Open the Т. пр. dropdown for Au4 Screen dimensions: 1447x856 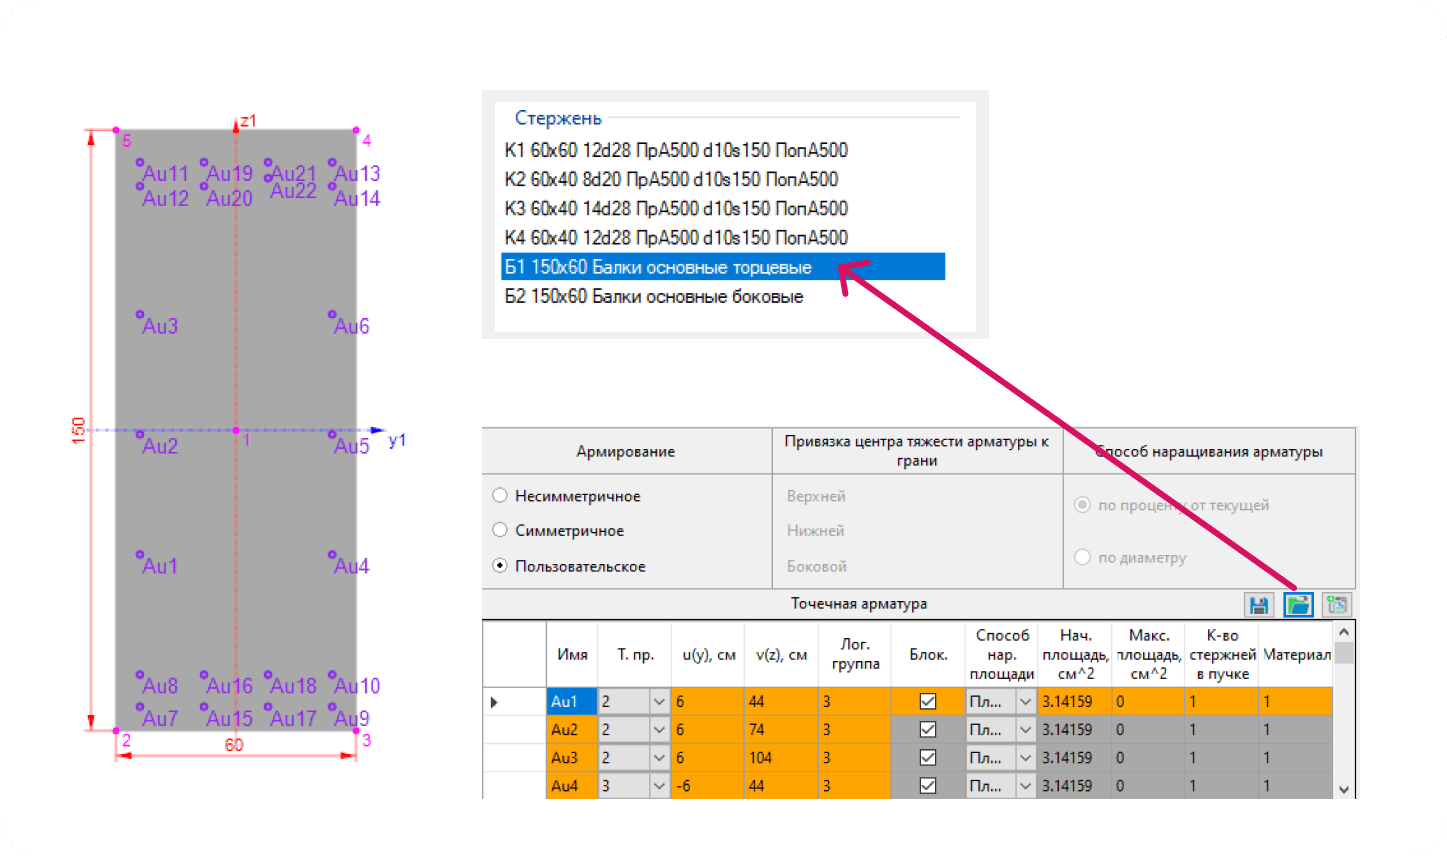[x=659, y=786]
